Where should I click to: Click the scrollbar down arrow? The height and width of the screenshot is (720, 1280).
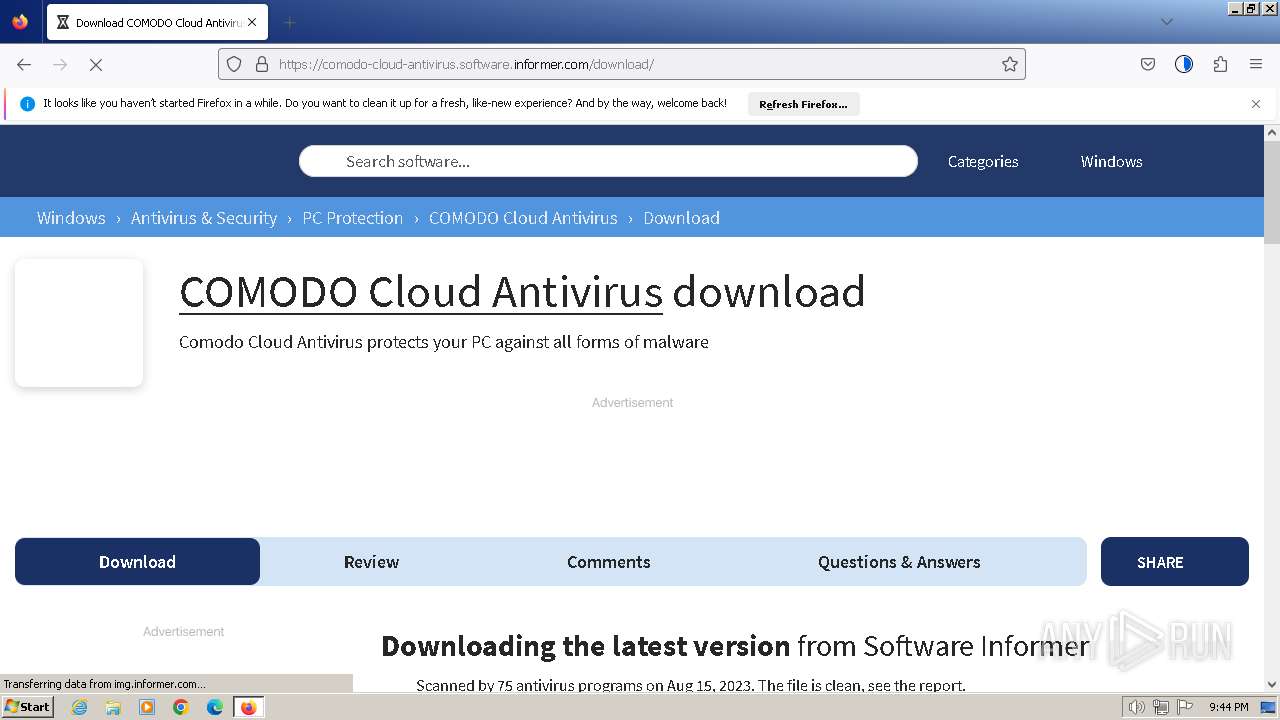click(1272, 685)
